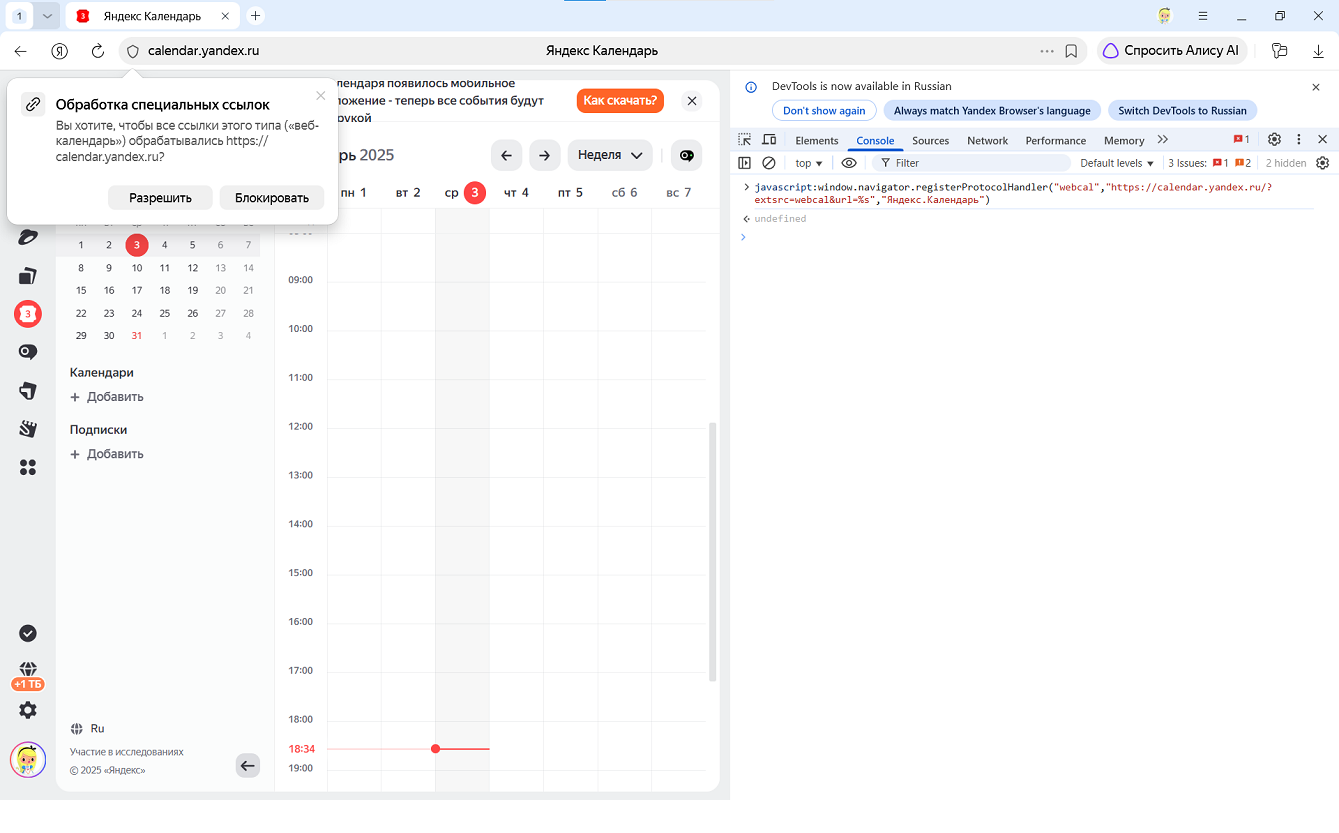Collapse the calendar sidebar with the left arrow
Image resolution: width=1339 pixels, height=833 pixels.
[248, 766]
